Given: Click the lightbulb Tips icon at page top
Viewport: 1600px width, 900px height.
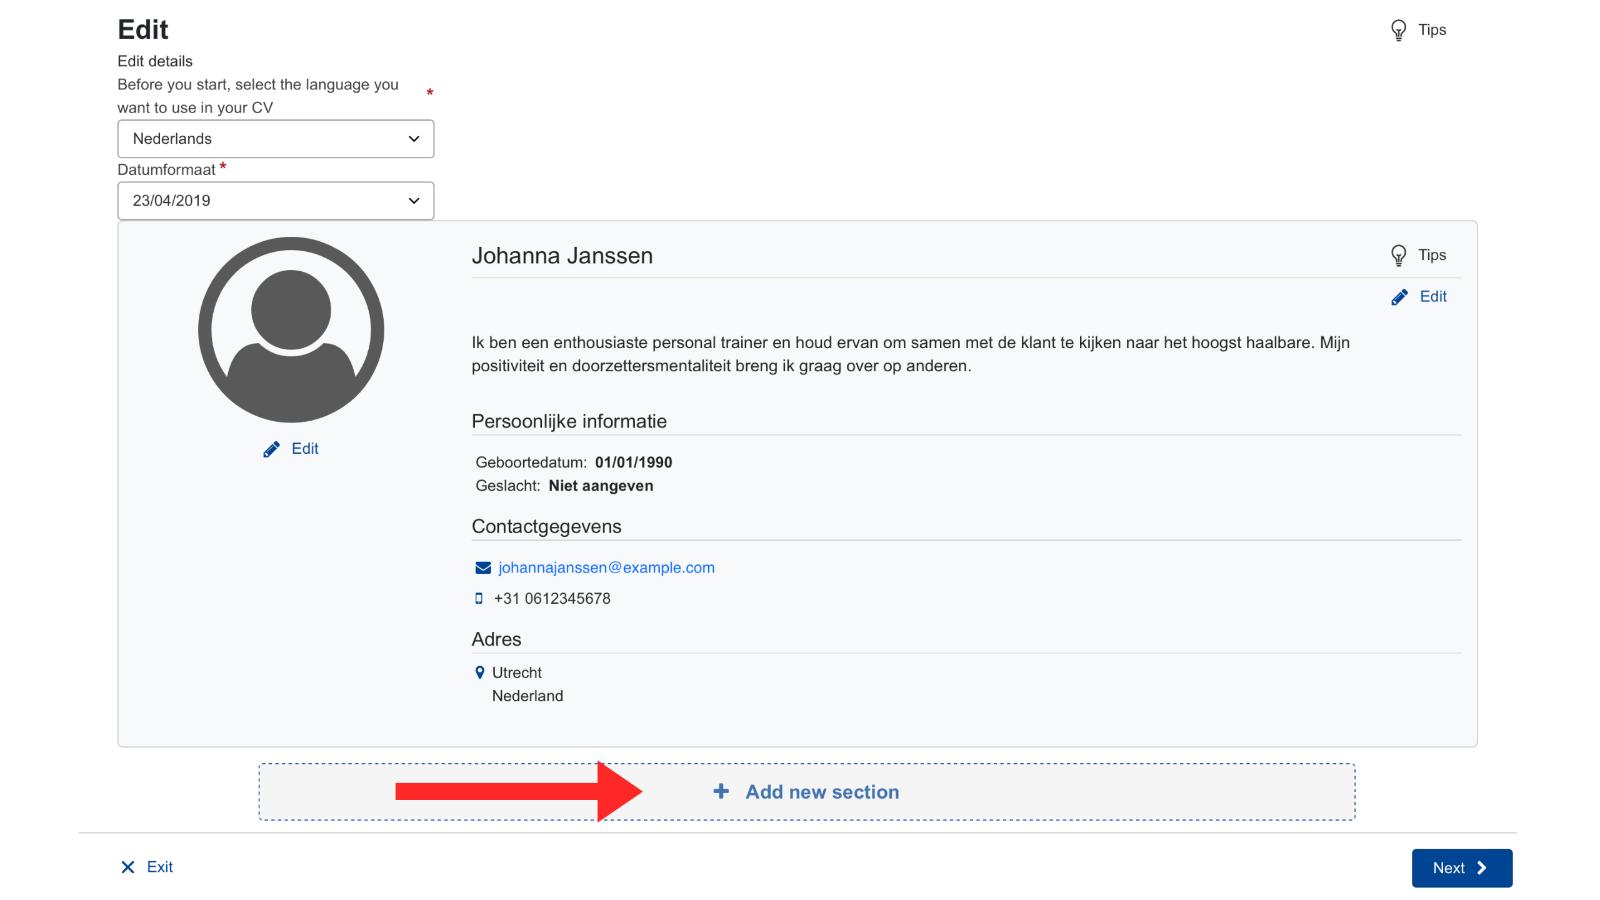Looking at the screenshot, I should (x=1398, y=31).
